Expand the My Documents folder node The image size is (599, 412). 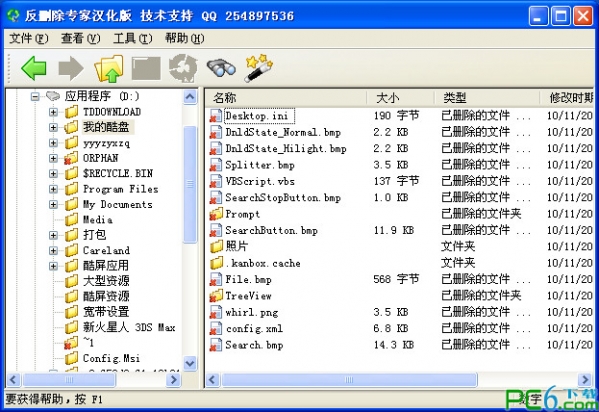(x=53, y=204)
